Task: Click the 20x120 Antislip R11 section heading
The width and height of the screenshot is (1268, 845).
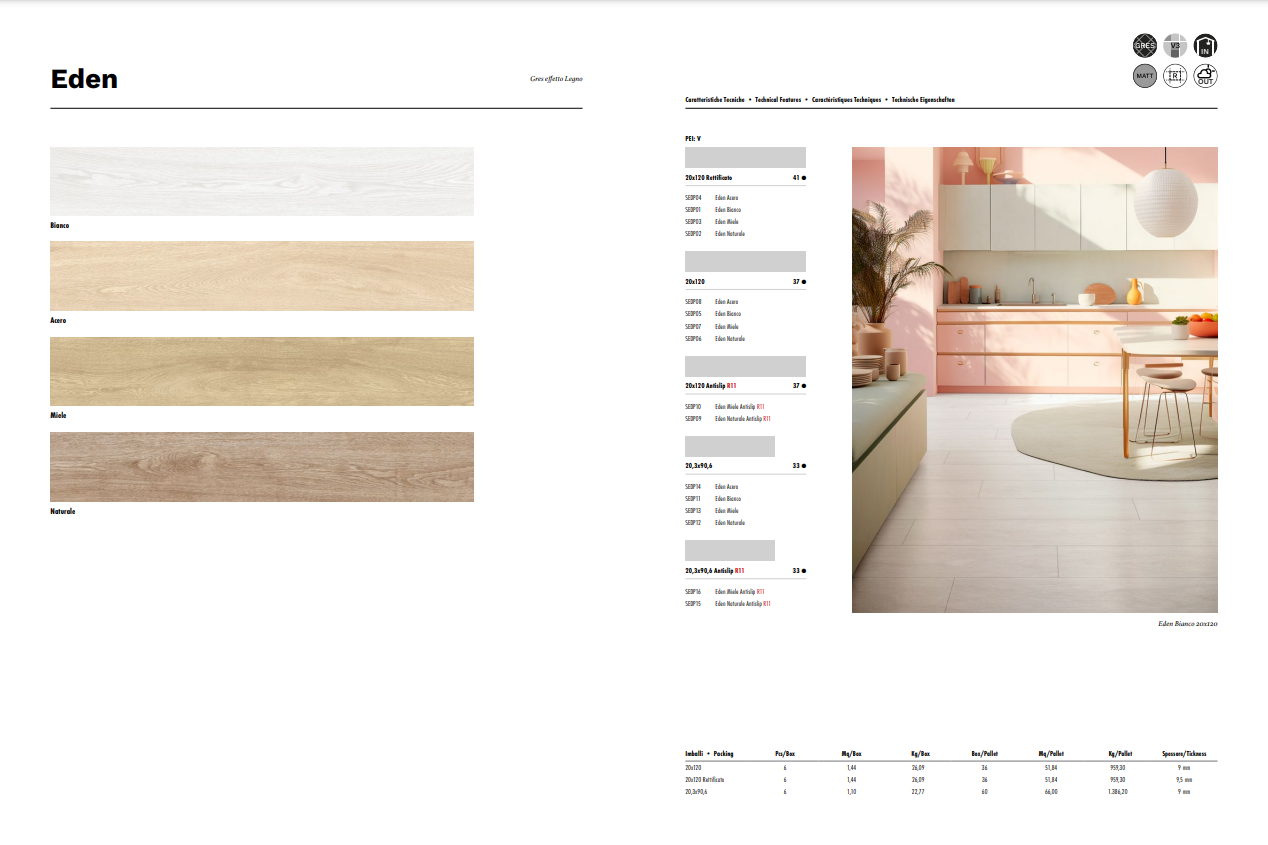Action: 710,386
